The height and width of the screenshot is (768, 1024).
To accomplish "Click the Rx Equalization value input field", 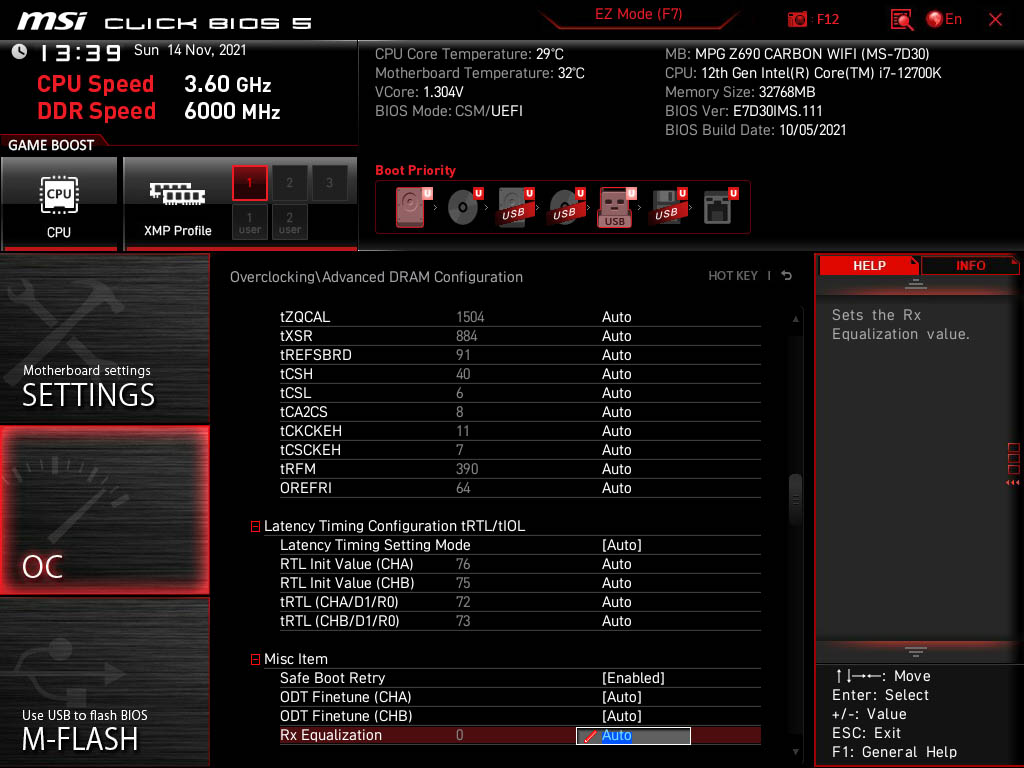I will coord(634,736).
